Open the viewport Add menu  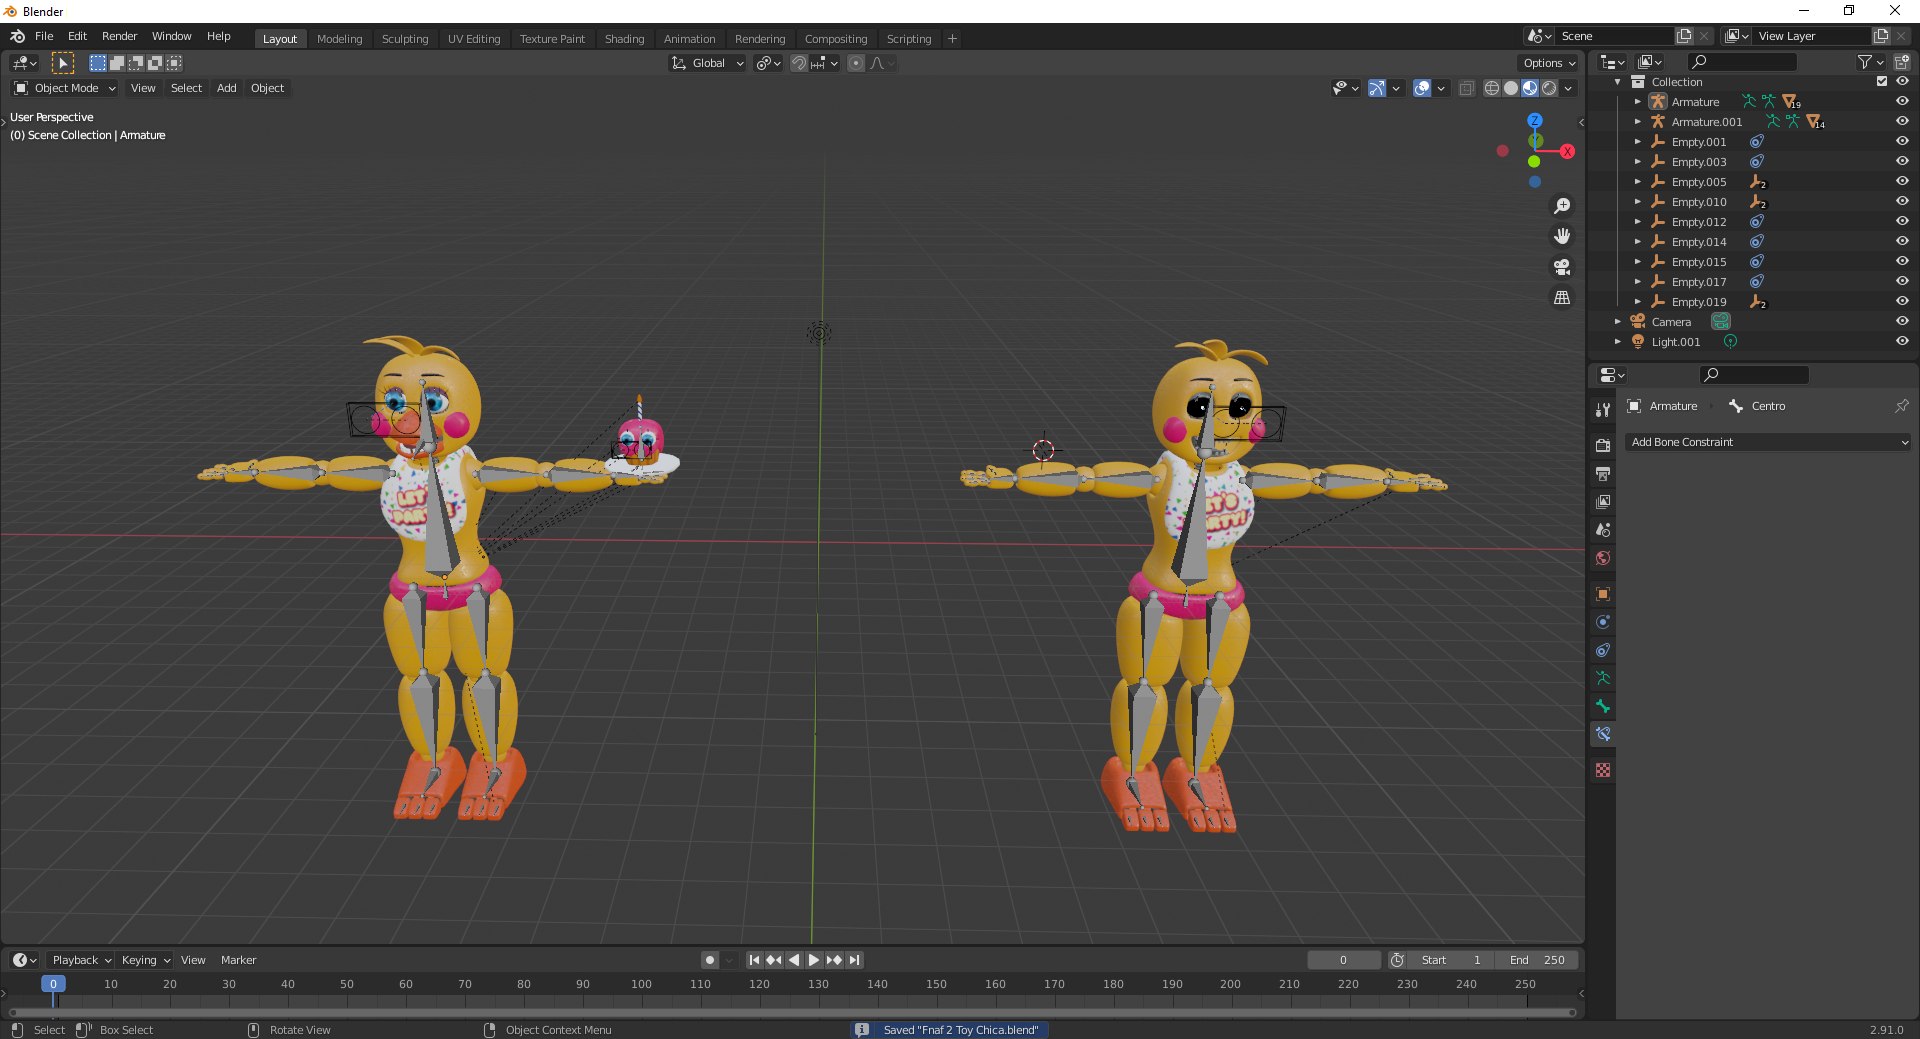tap(227, 88)
